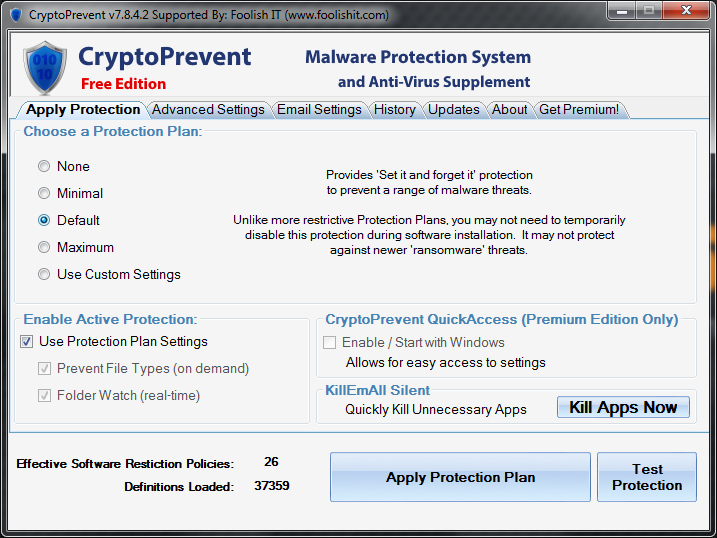Viewport: 717px width, 538px height.
Task: Click the CryptoPrevent QuickAccess heading
Action: tap(502, 319)
